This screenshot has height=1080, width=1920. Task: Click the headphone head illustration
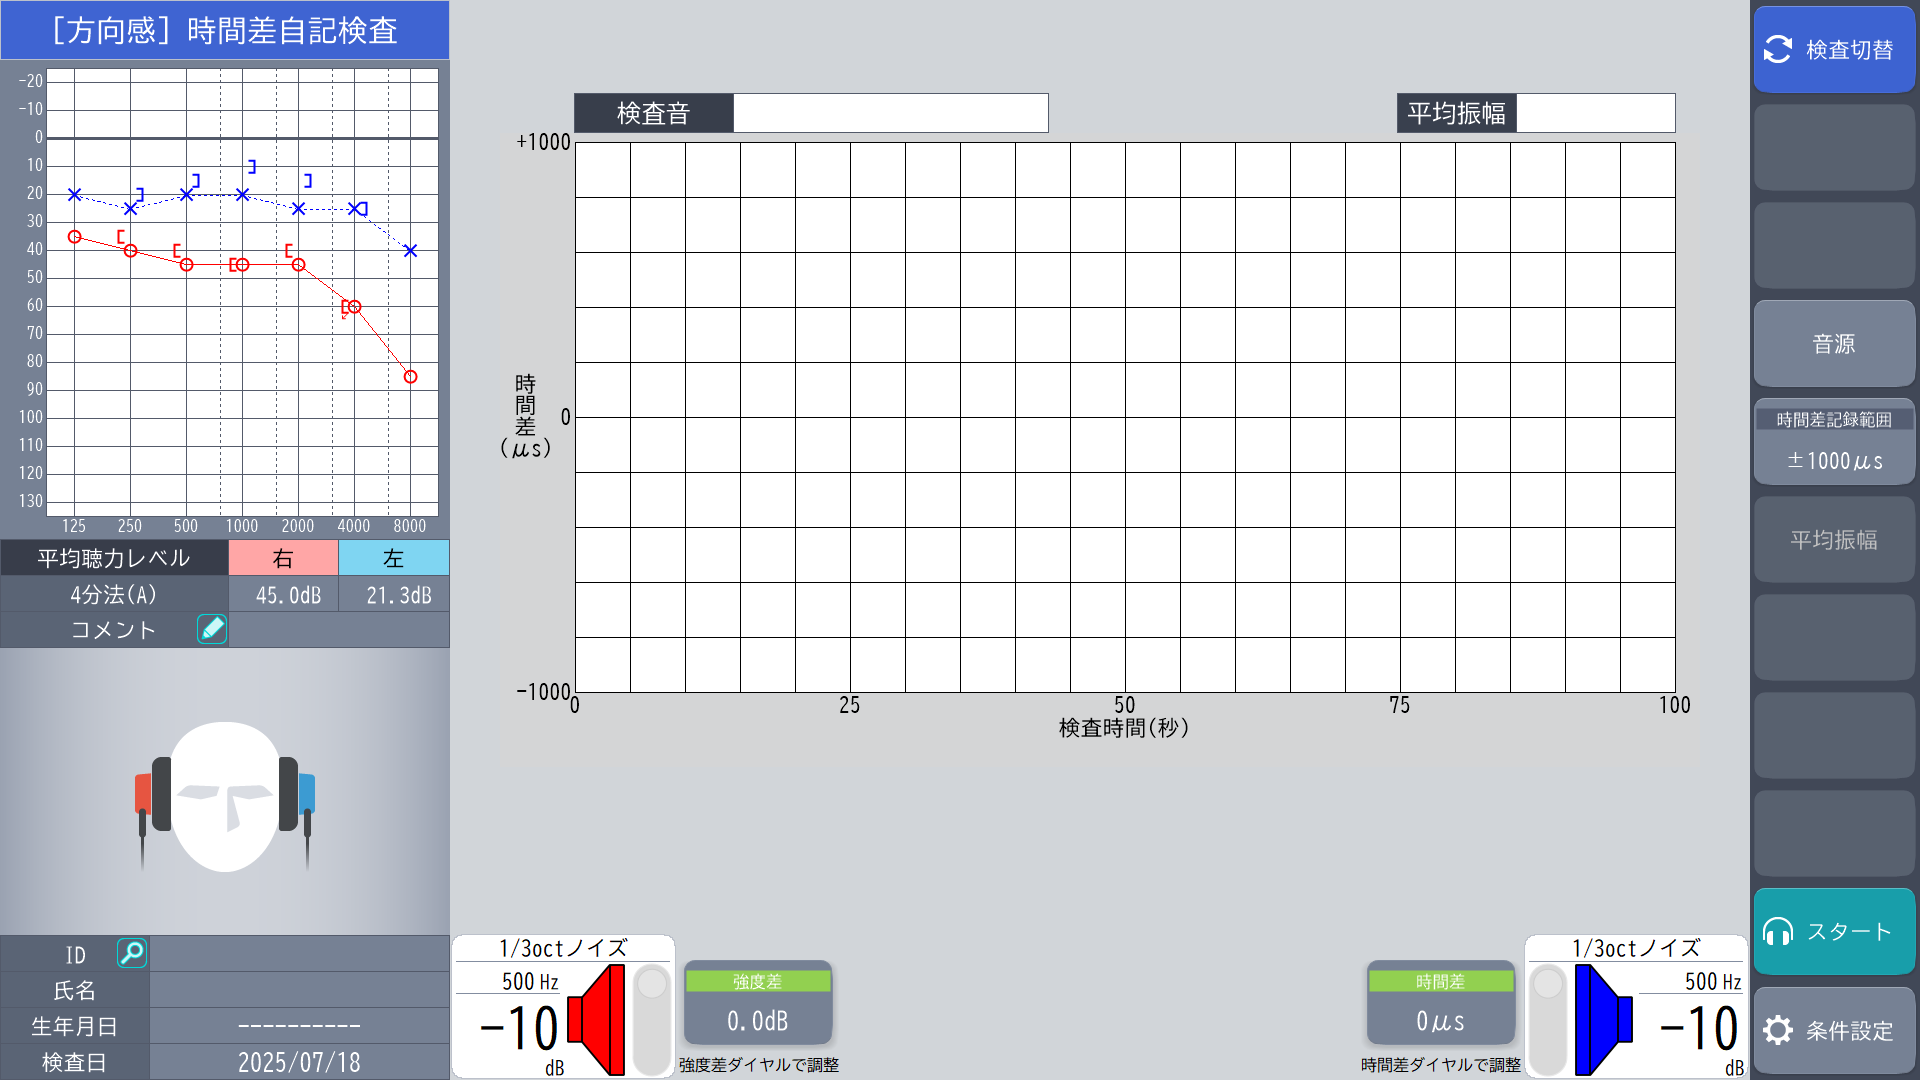point(225,797)
